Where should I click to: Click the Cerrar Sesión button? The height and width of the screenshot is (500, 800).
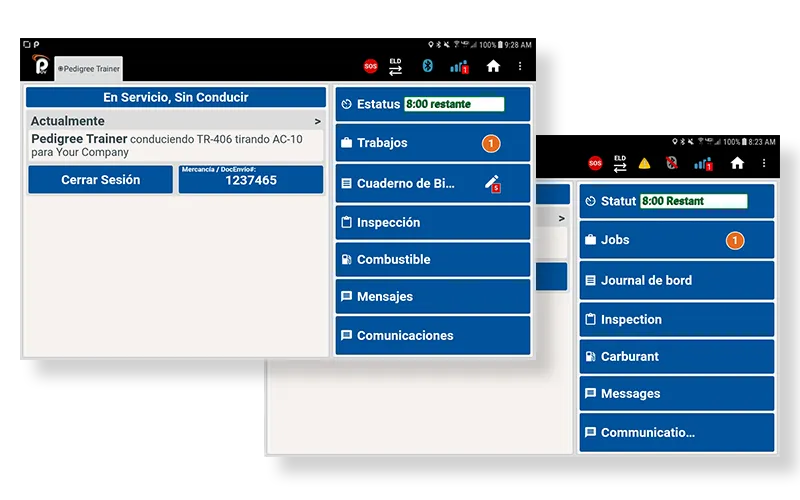point(101,180)
